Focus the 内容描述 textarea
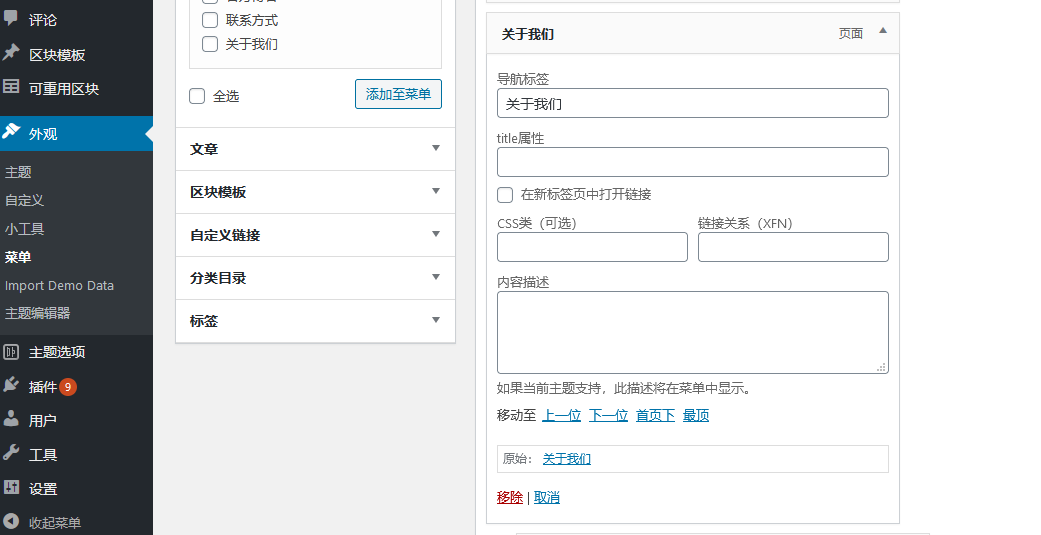This screenshot has width=1041, height=535. (692, 333)
